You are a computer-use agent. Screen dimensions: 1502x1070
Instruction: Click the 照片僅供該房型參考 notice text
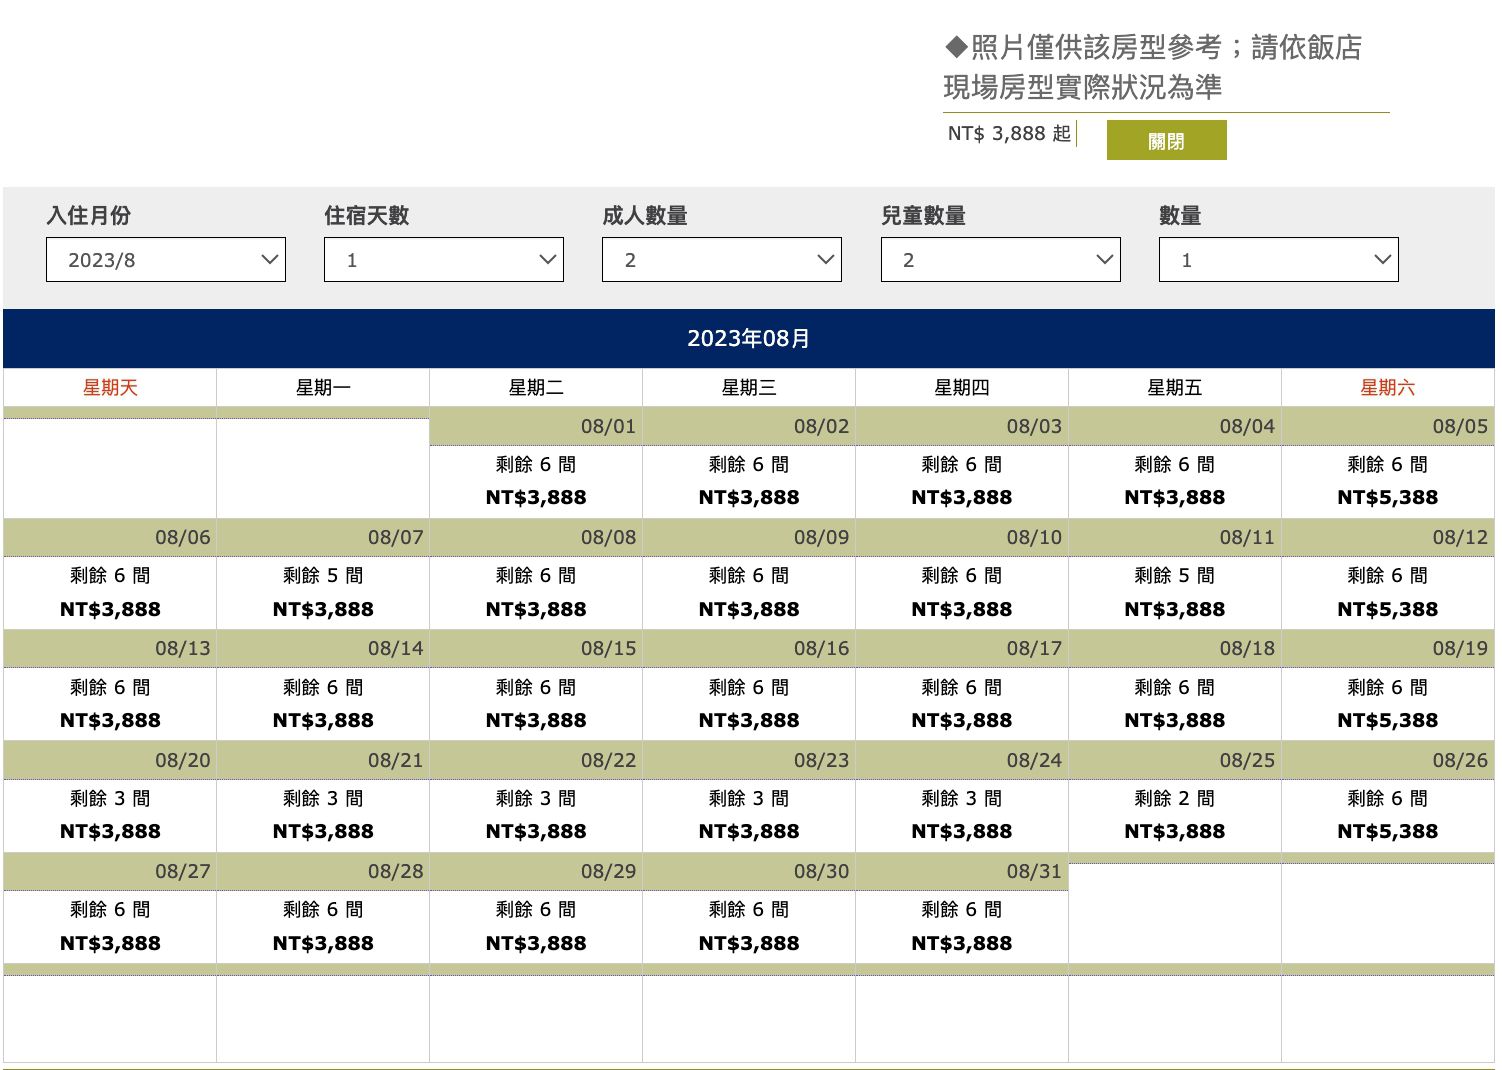coord(1152,47)
